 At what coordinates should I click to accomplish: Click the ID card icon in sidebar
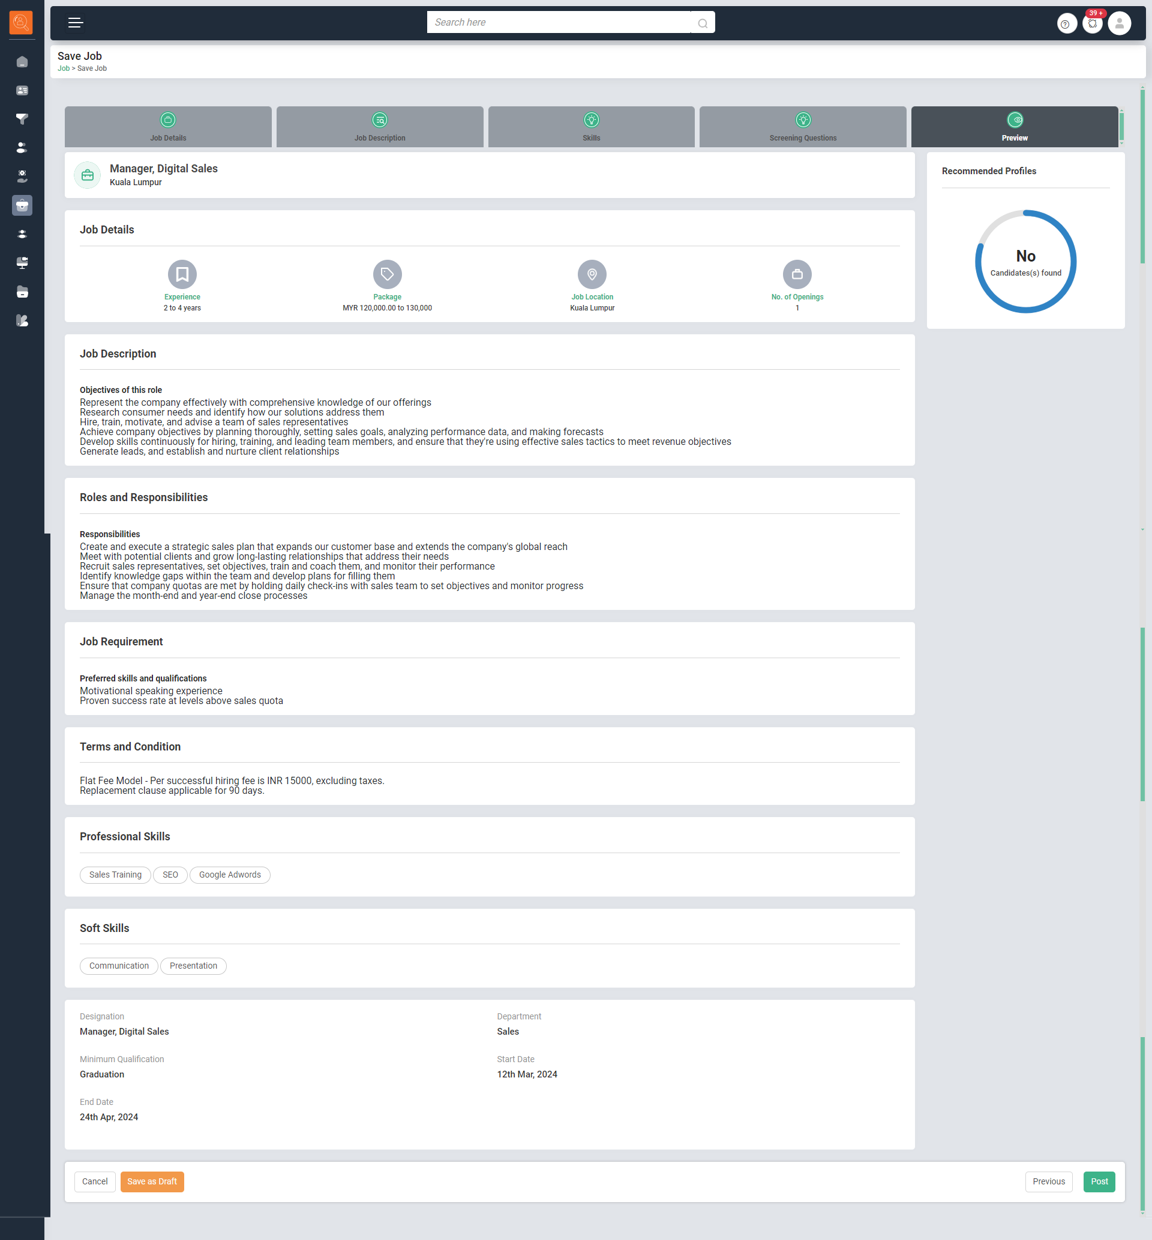[x=22, y=91]
